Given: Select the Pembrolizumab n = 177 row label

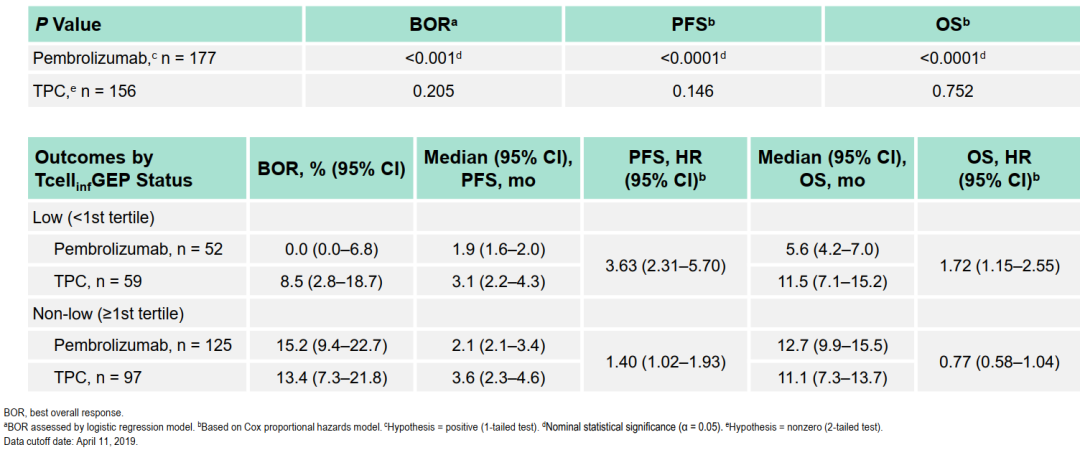Looking at the screenshot, I should pos(125,58).
